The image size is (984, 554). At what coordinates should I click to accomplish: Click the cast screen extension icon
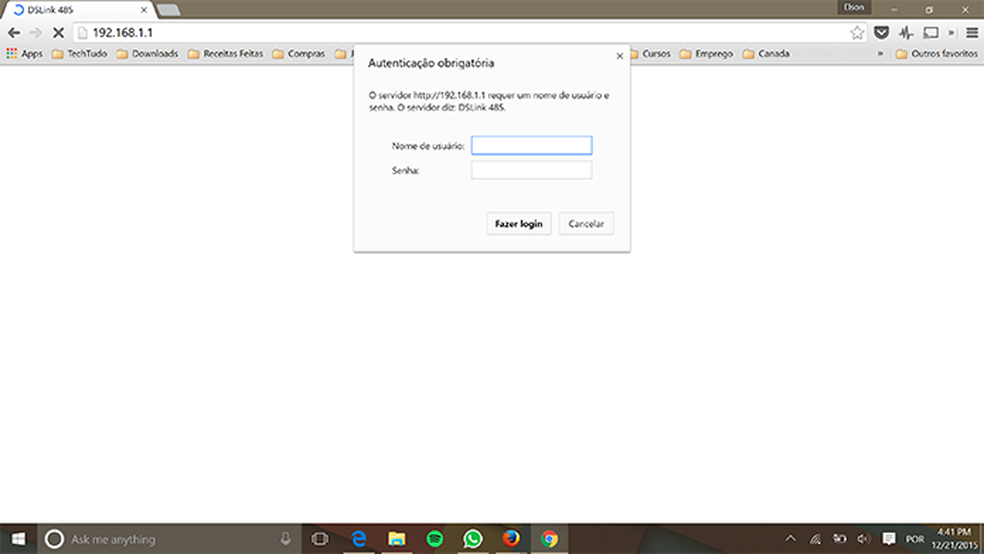[931, 33]
